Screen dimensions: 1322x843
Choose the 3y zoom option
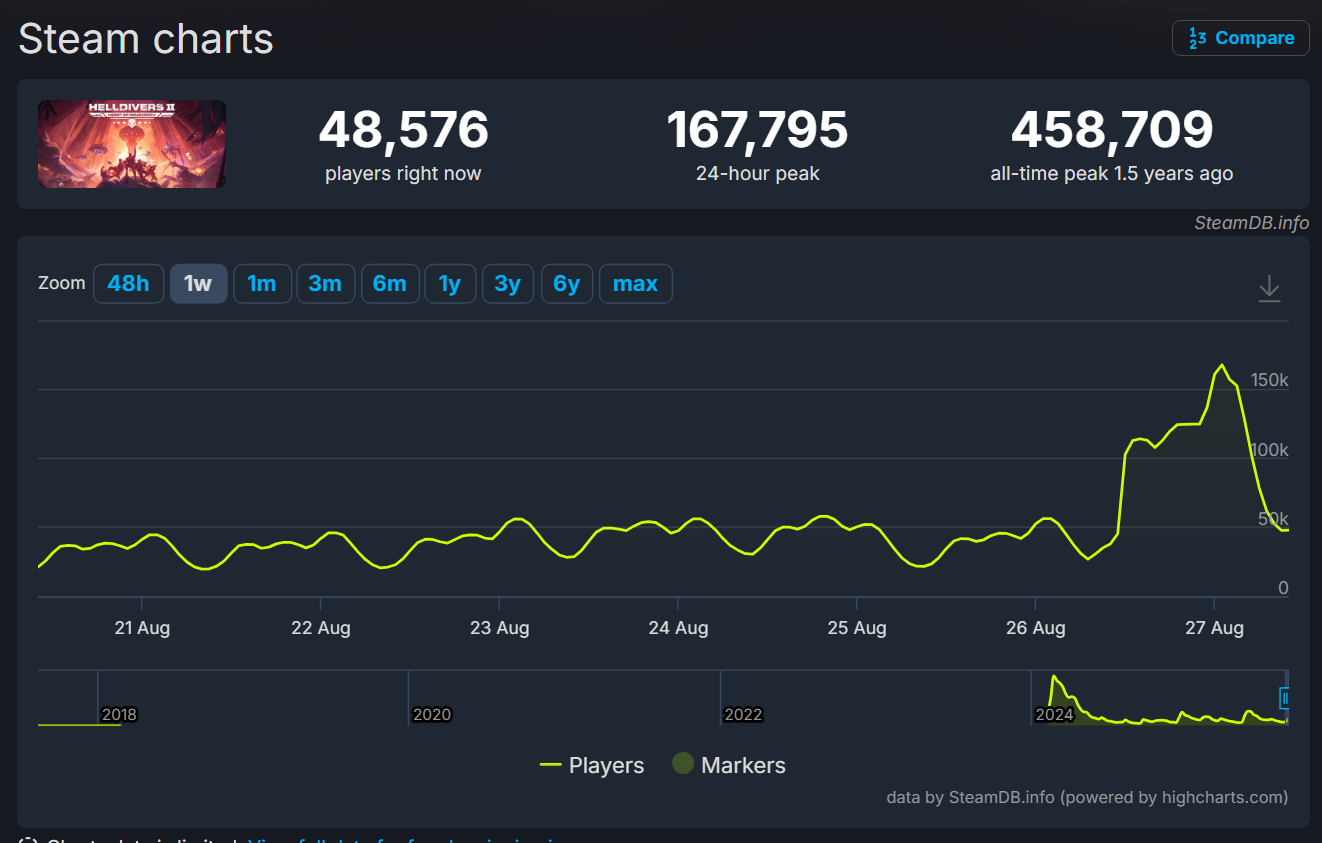(508, 284)
